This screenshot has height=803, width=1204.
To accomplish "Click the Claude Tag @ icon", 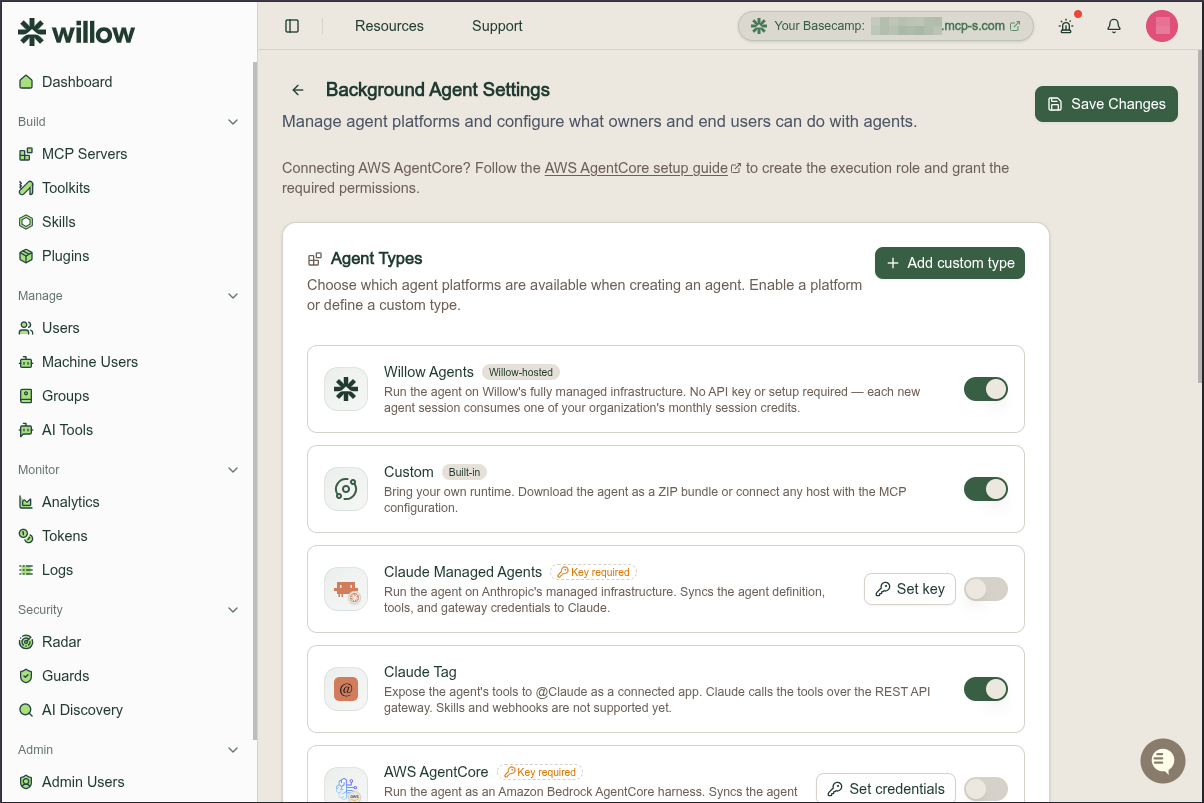I will point(346,689).
